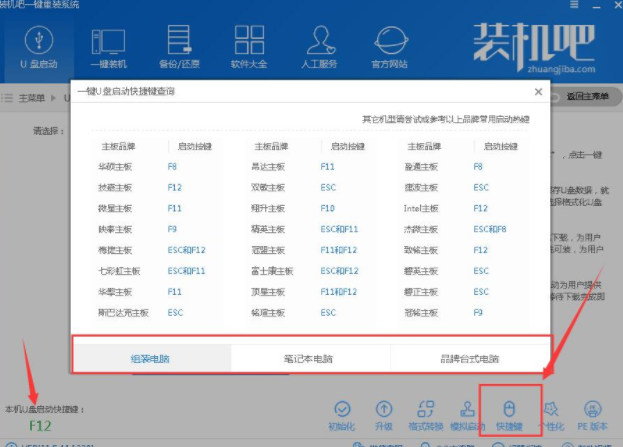623x447 pixels.
Task: Close the hotkey query dialog
Action: [538, 92]
